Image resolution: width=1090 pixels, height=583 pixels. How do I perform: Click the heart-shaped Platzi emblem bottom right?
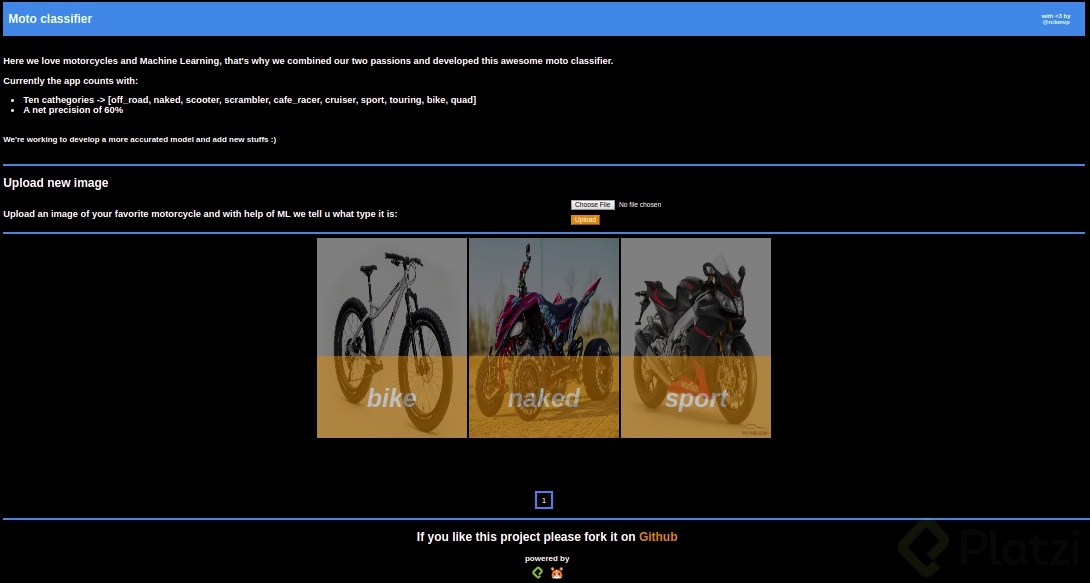(x=926, y=549)
